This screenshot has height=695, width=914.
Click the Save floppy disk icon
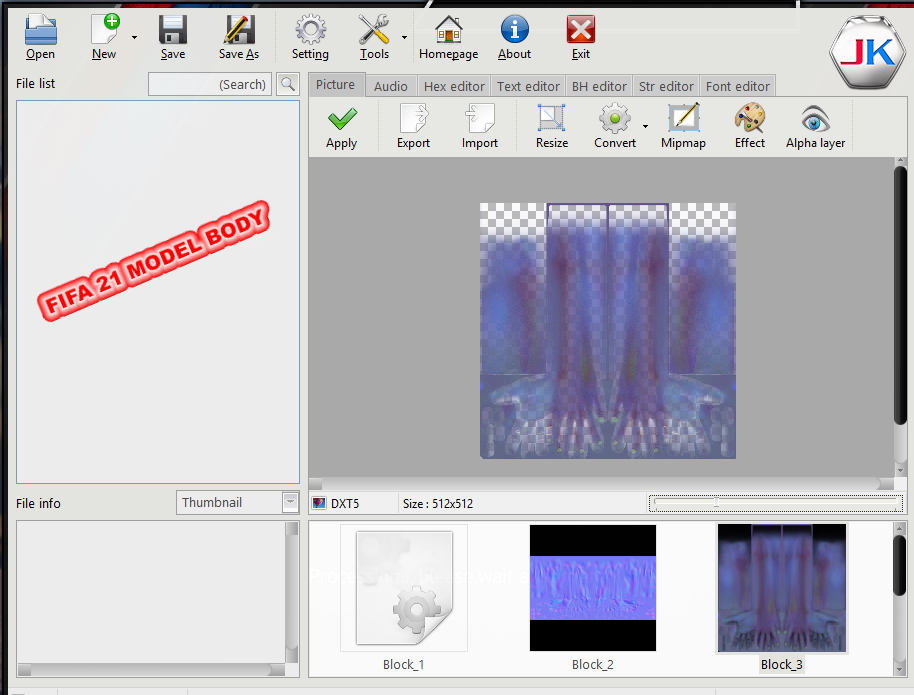point(173,29)
